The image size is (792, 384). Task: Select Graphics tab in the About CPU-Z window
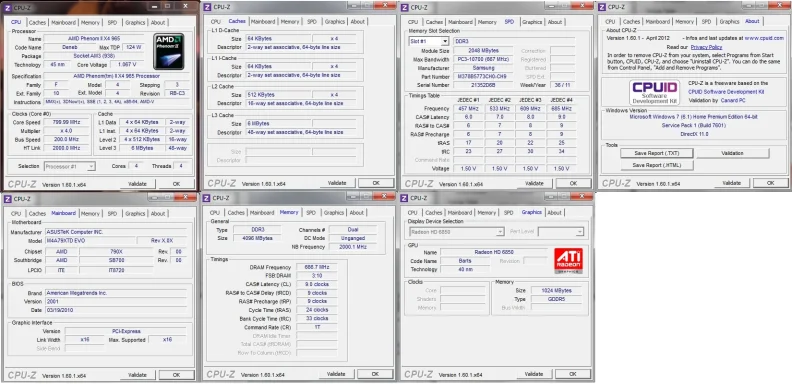729,22
